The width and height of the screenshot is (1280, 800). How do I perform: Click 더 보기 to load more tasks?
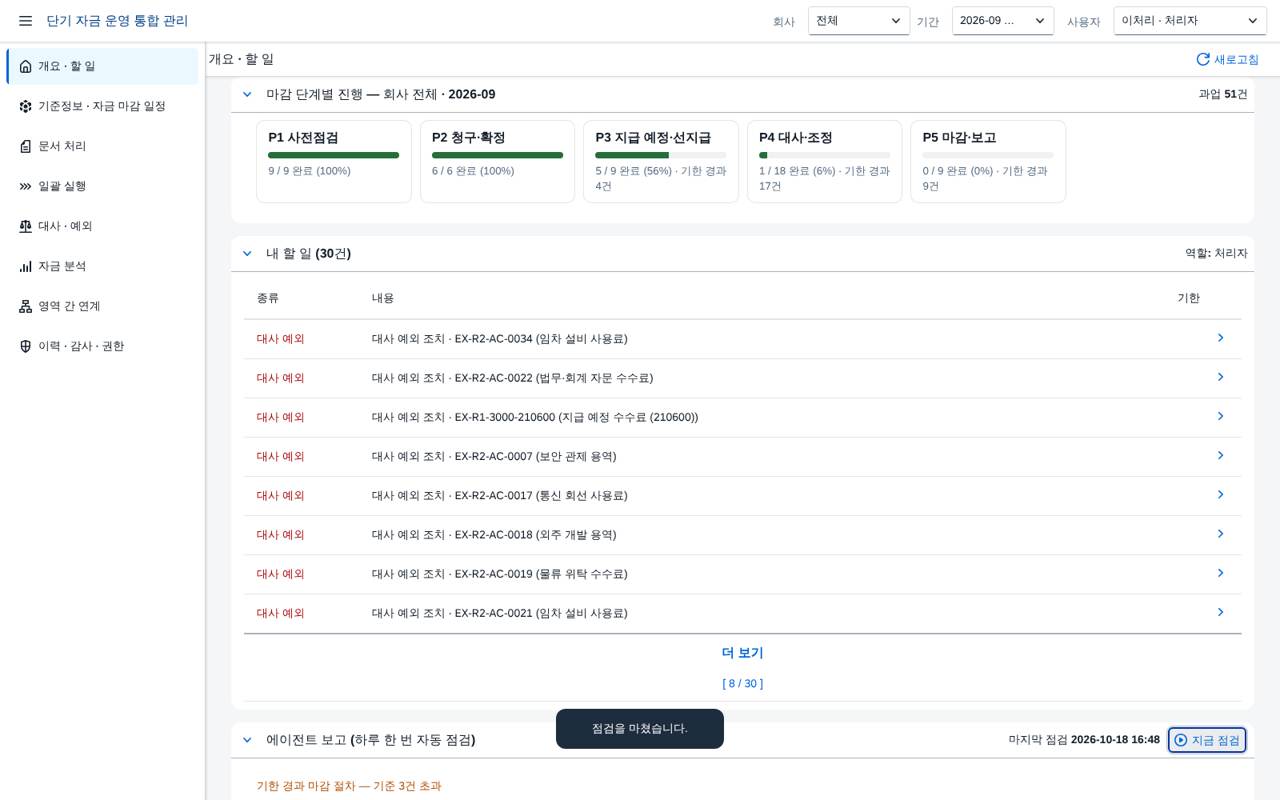[742, 653]
